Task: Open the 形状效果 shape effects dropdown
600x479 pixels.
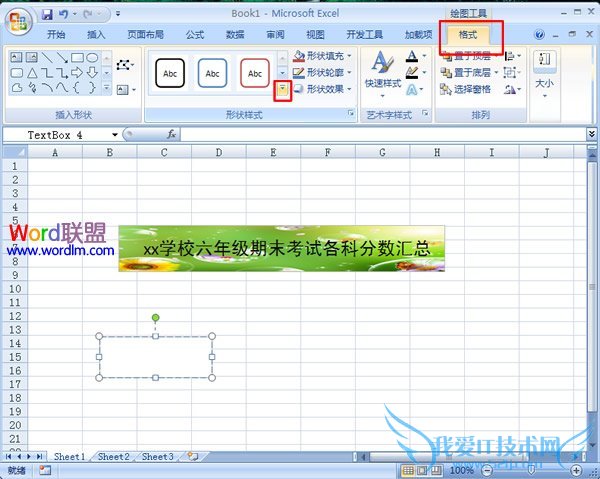Action: point(323,89)
